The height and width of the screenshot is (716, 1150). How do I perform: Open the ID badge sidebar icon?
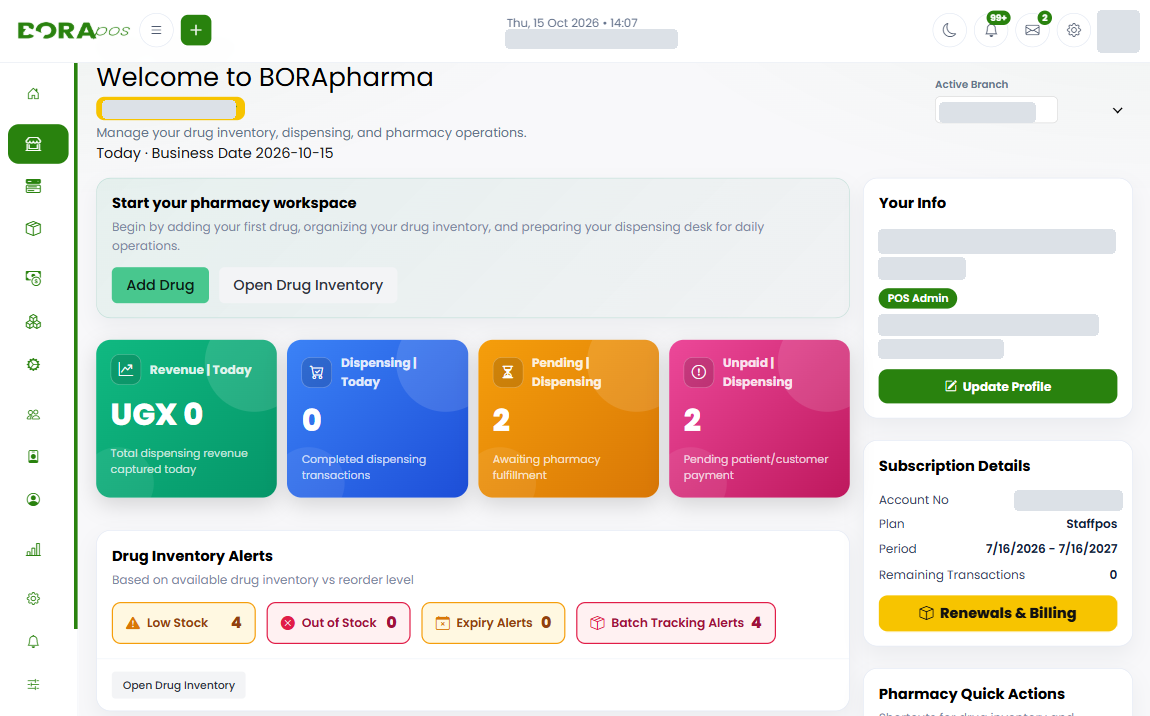[33, 456]
